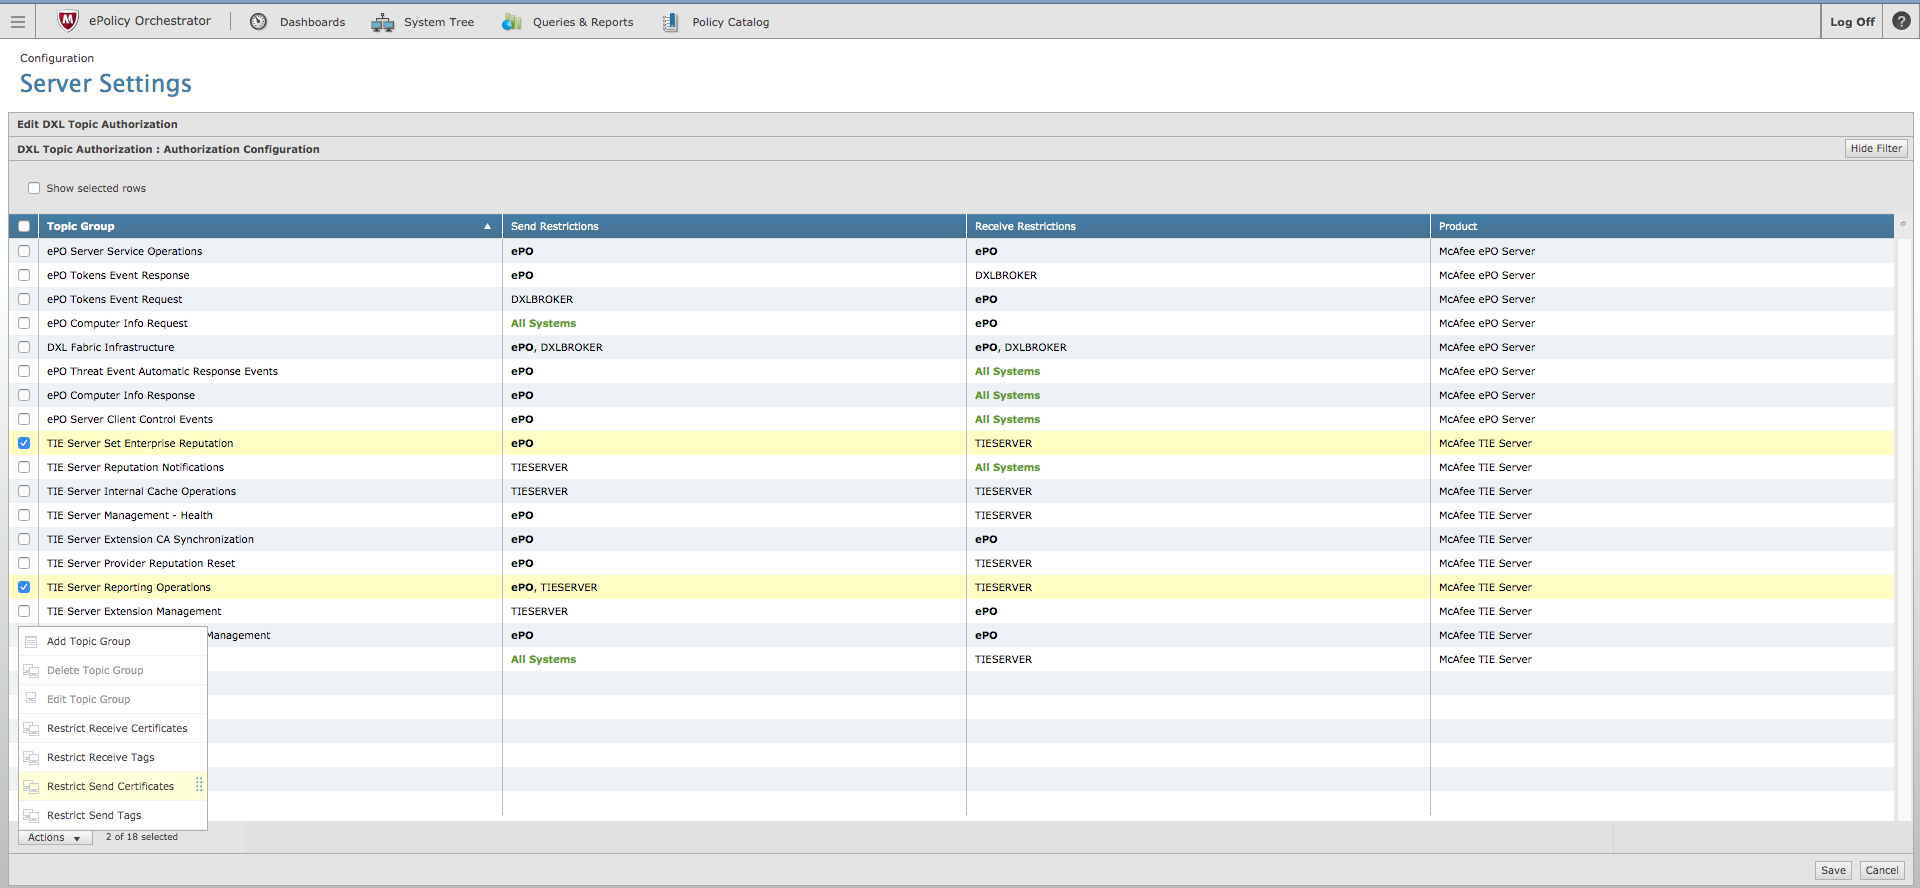Click ePO Threat Event Automatic Response Events
This screenshot has height=888, width=1920.
tap(162, 371)
